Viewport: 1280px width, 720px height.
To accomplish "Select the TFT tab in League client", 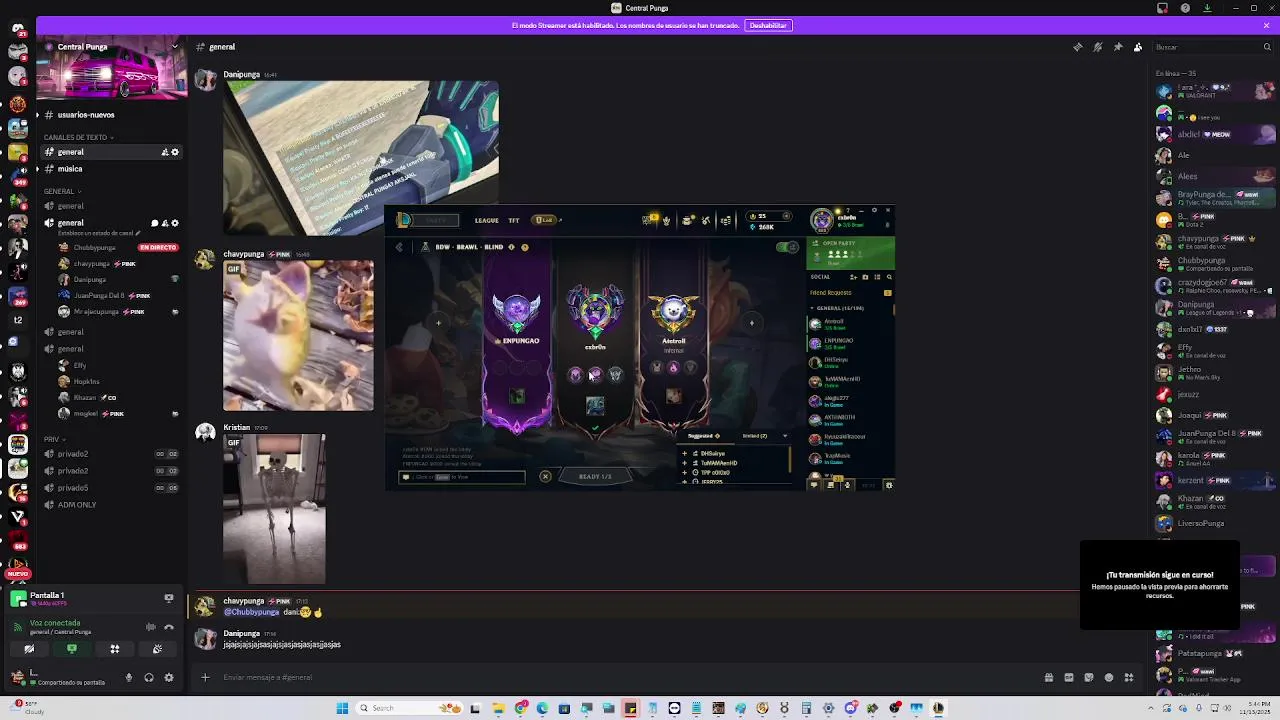I will click(514, 220).
